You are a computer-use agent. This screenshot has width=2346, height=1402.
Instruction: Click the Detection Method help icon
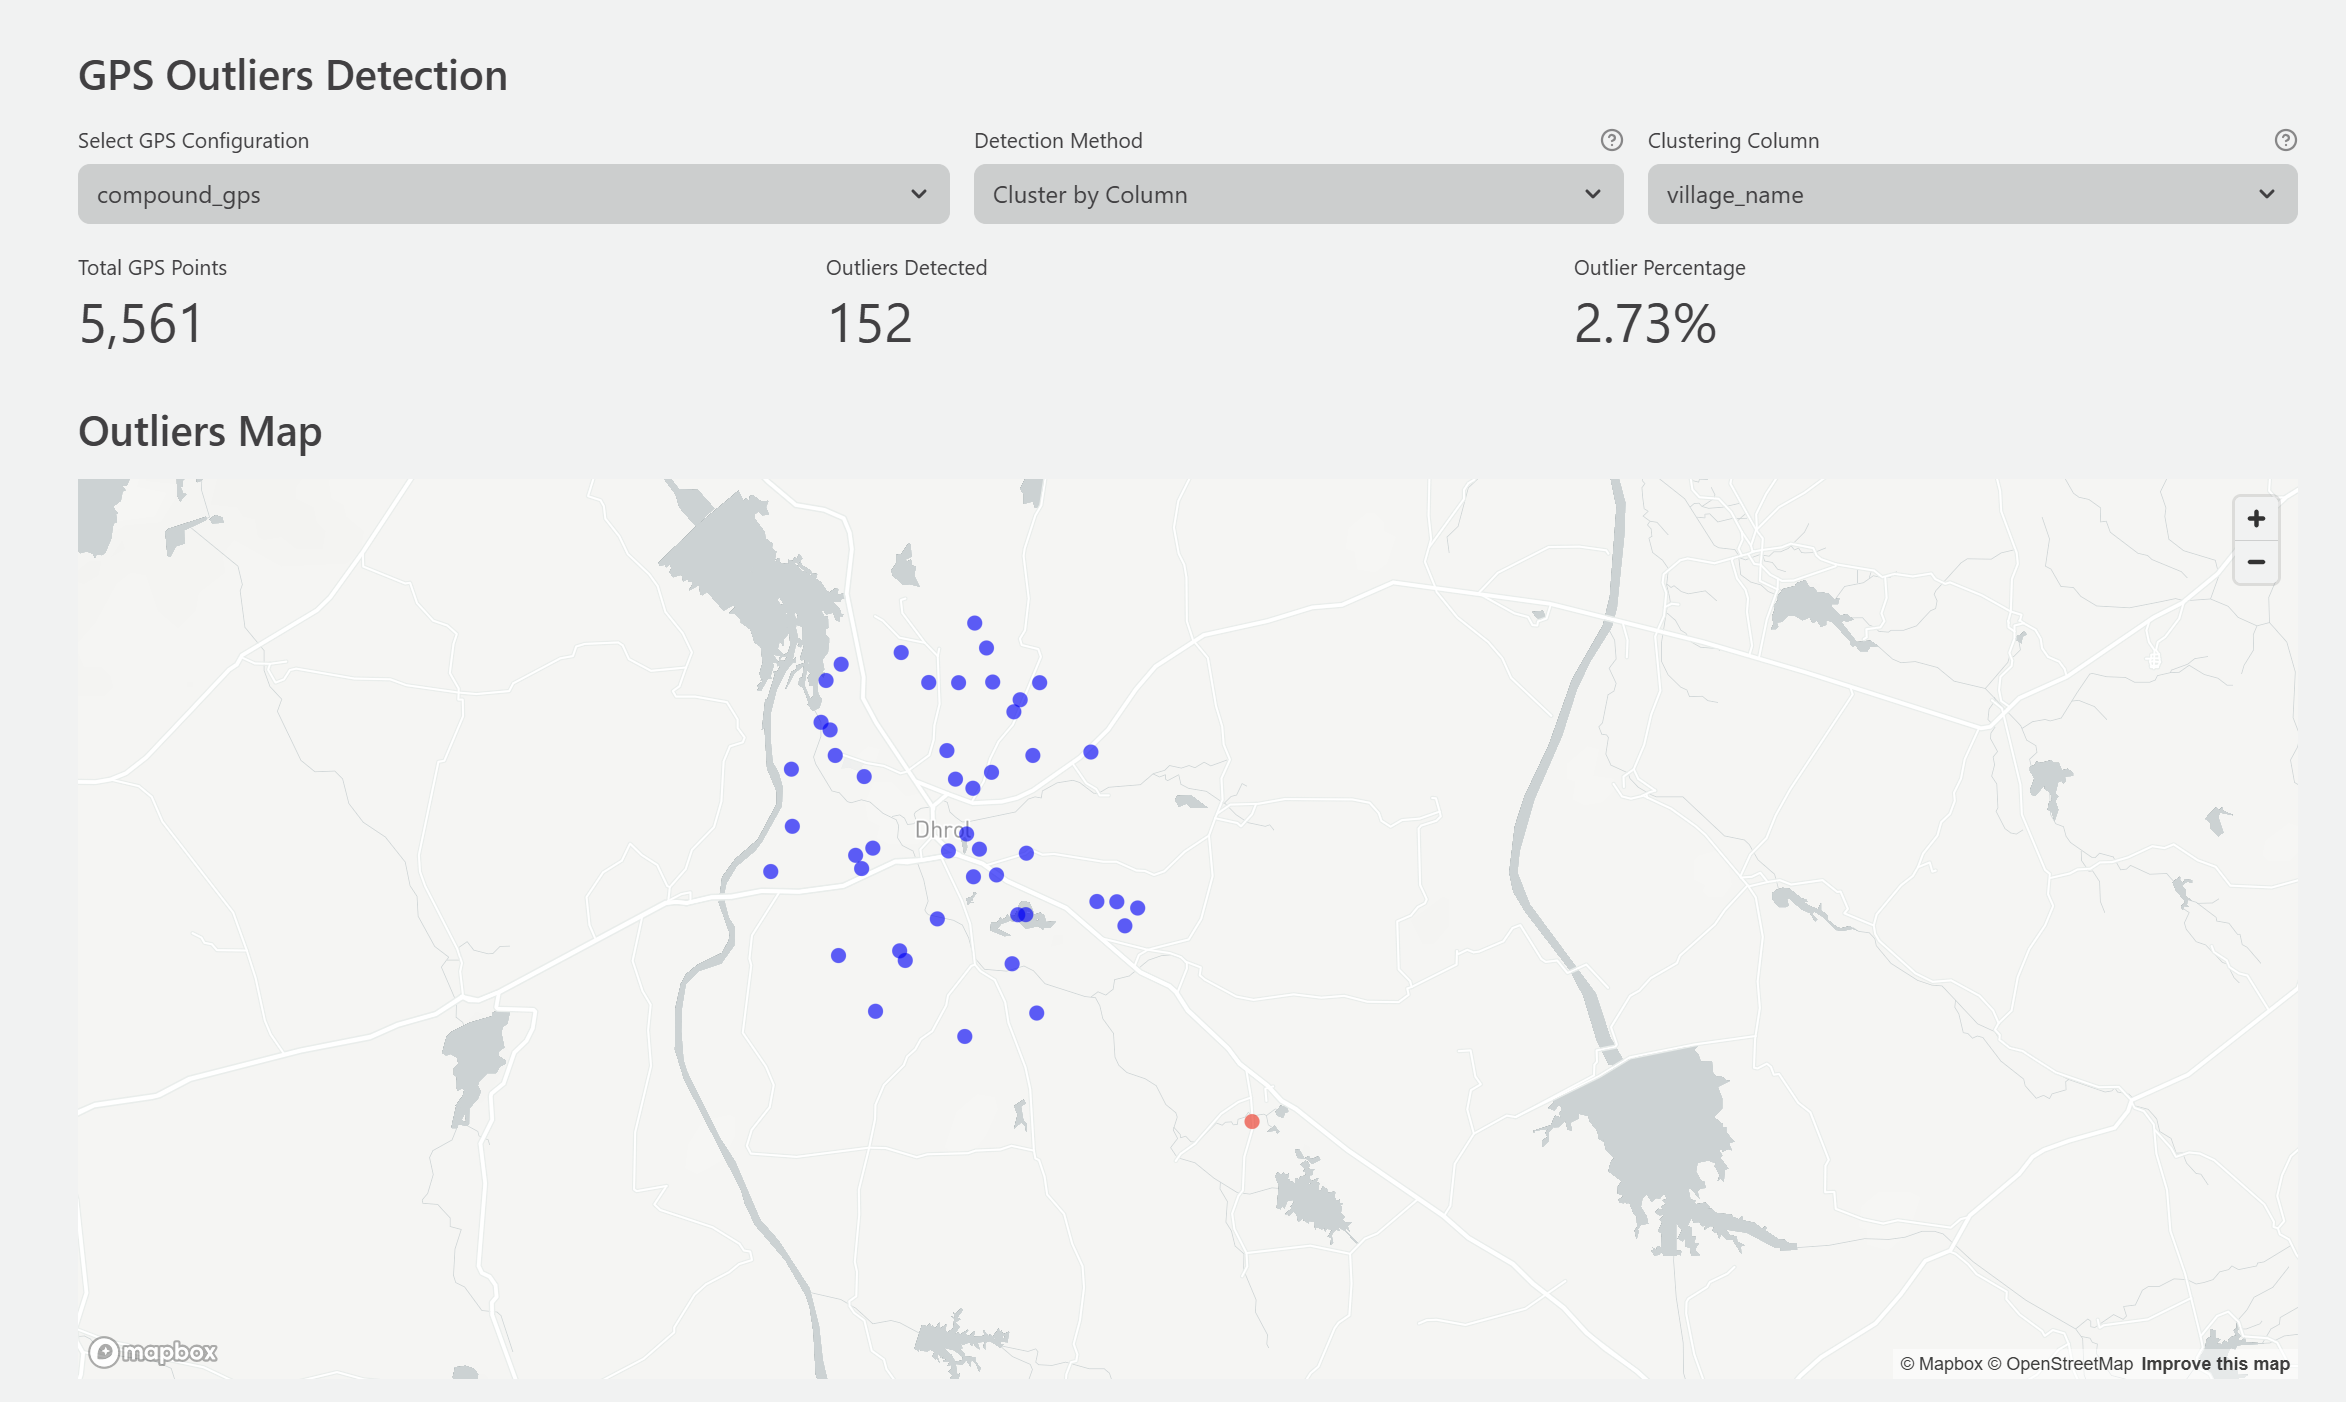coord(1611,140)
